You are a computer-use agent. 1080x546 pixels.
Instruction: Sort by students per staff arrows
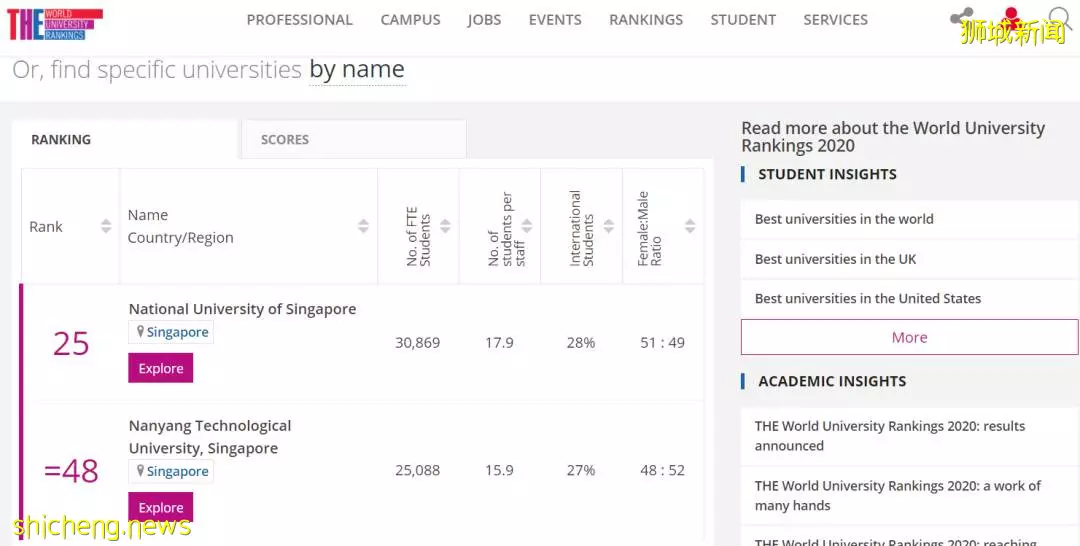(527, 226)
